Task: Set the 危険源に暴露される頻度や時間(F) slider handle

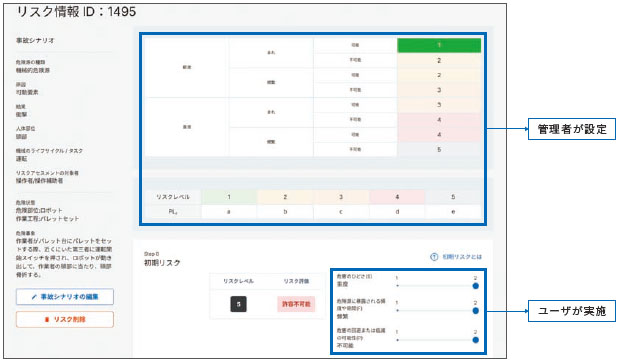Action: tap(475, 311)
